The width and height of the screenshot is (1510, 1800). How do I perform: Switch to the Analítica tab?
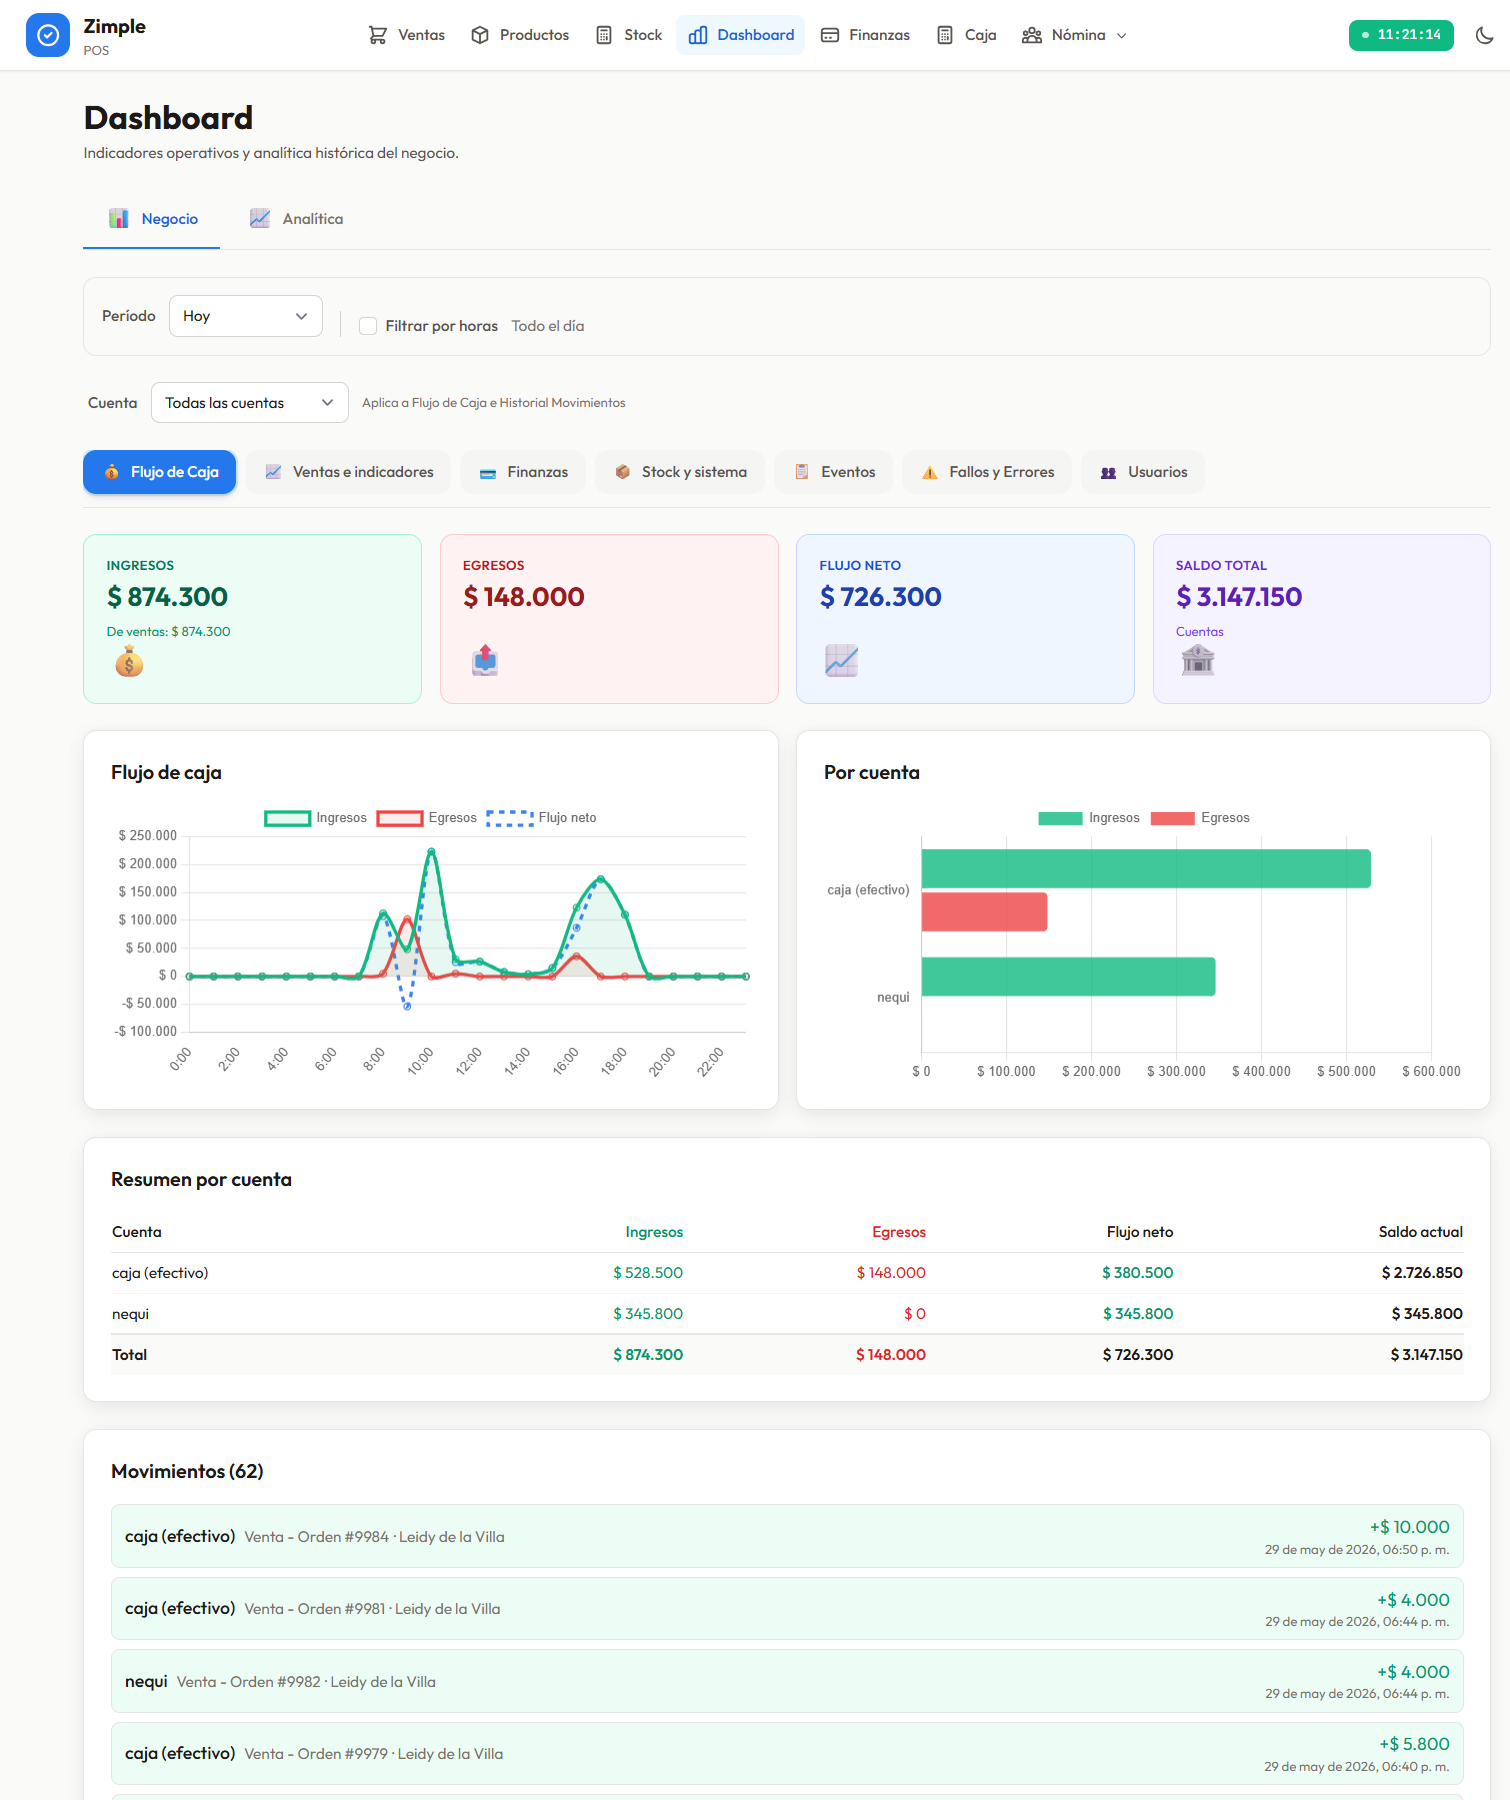point(297,219)
